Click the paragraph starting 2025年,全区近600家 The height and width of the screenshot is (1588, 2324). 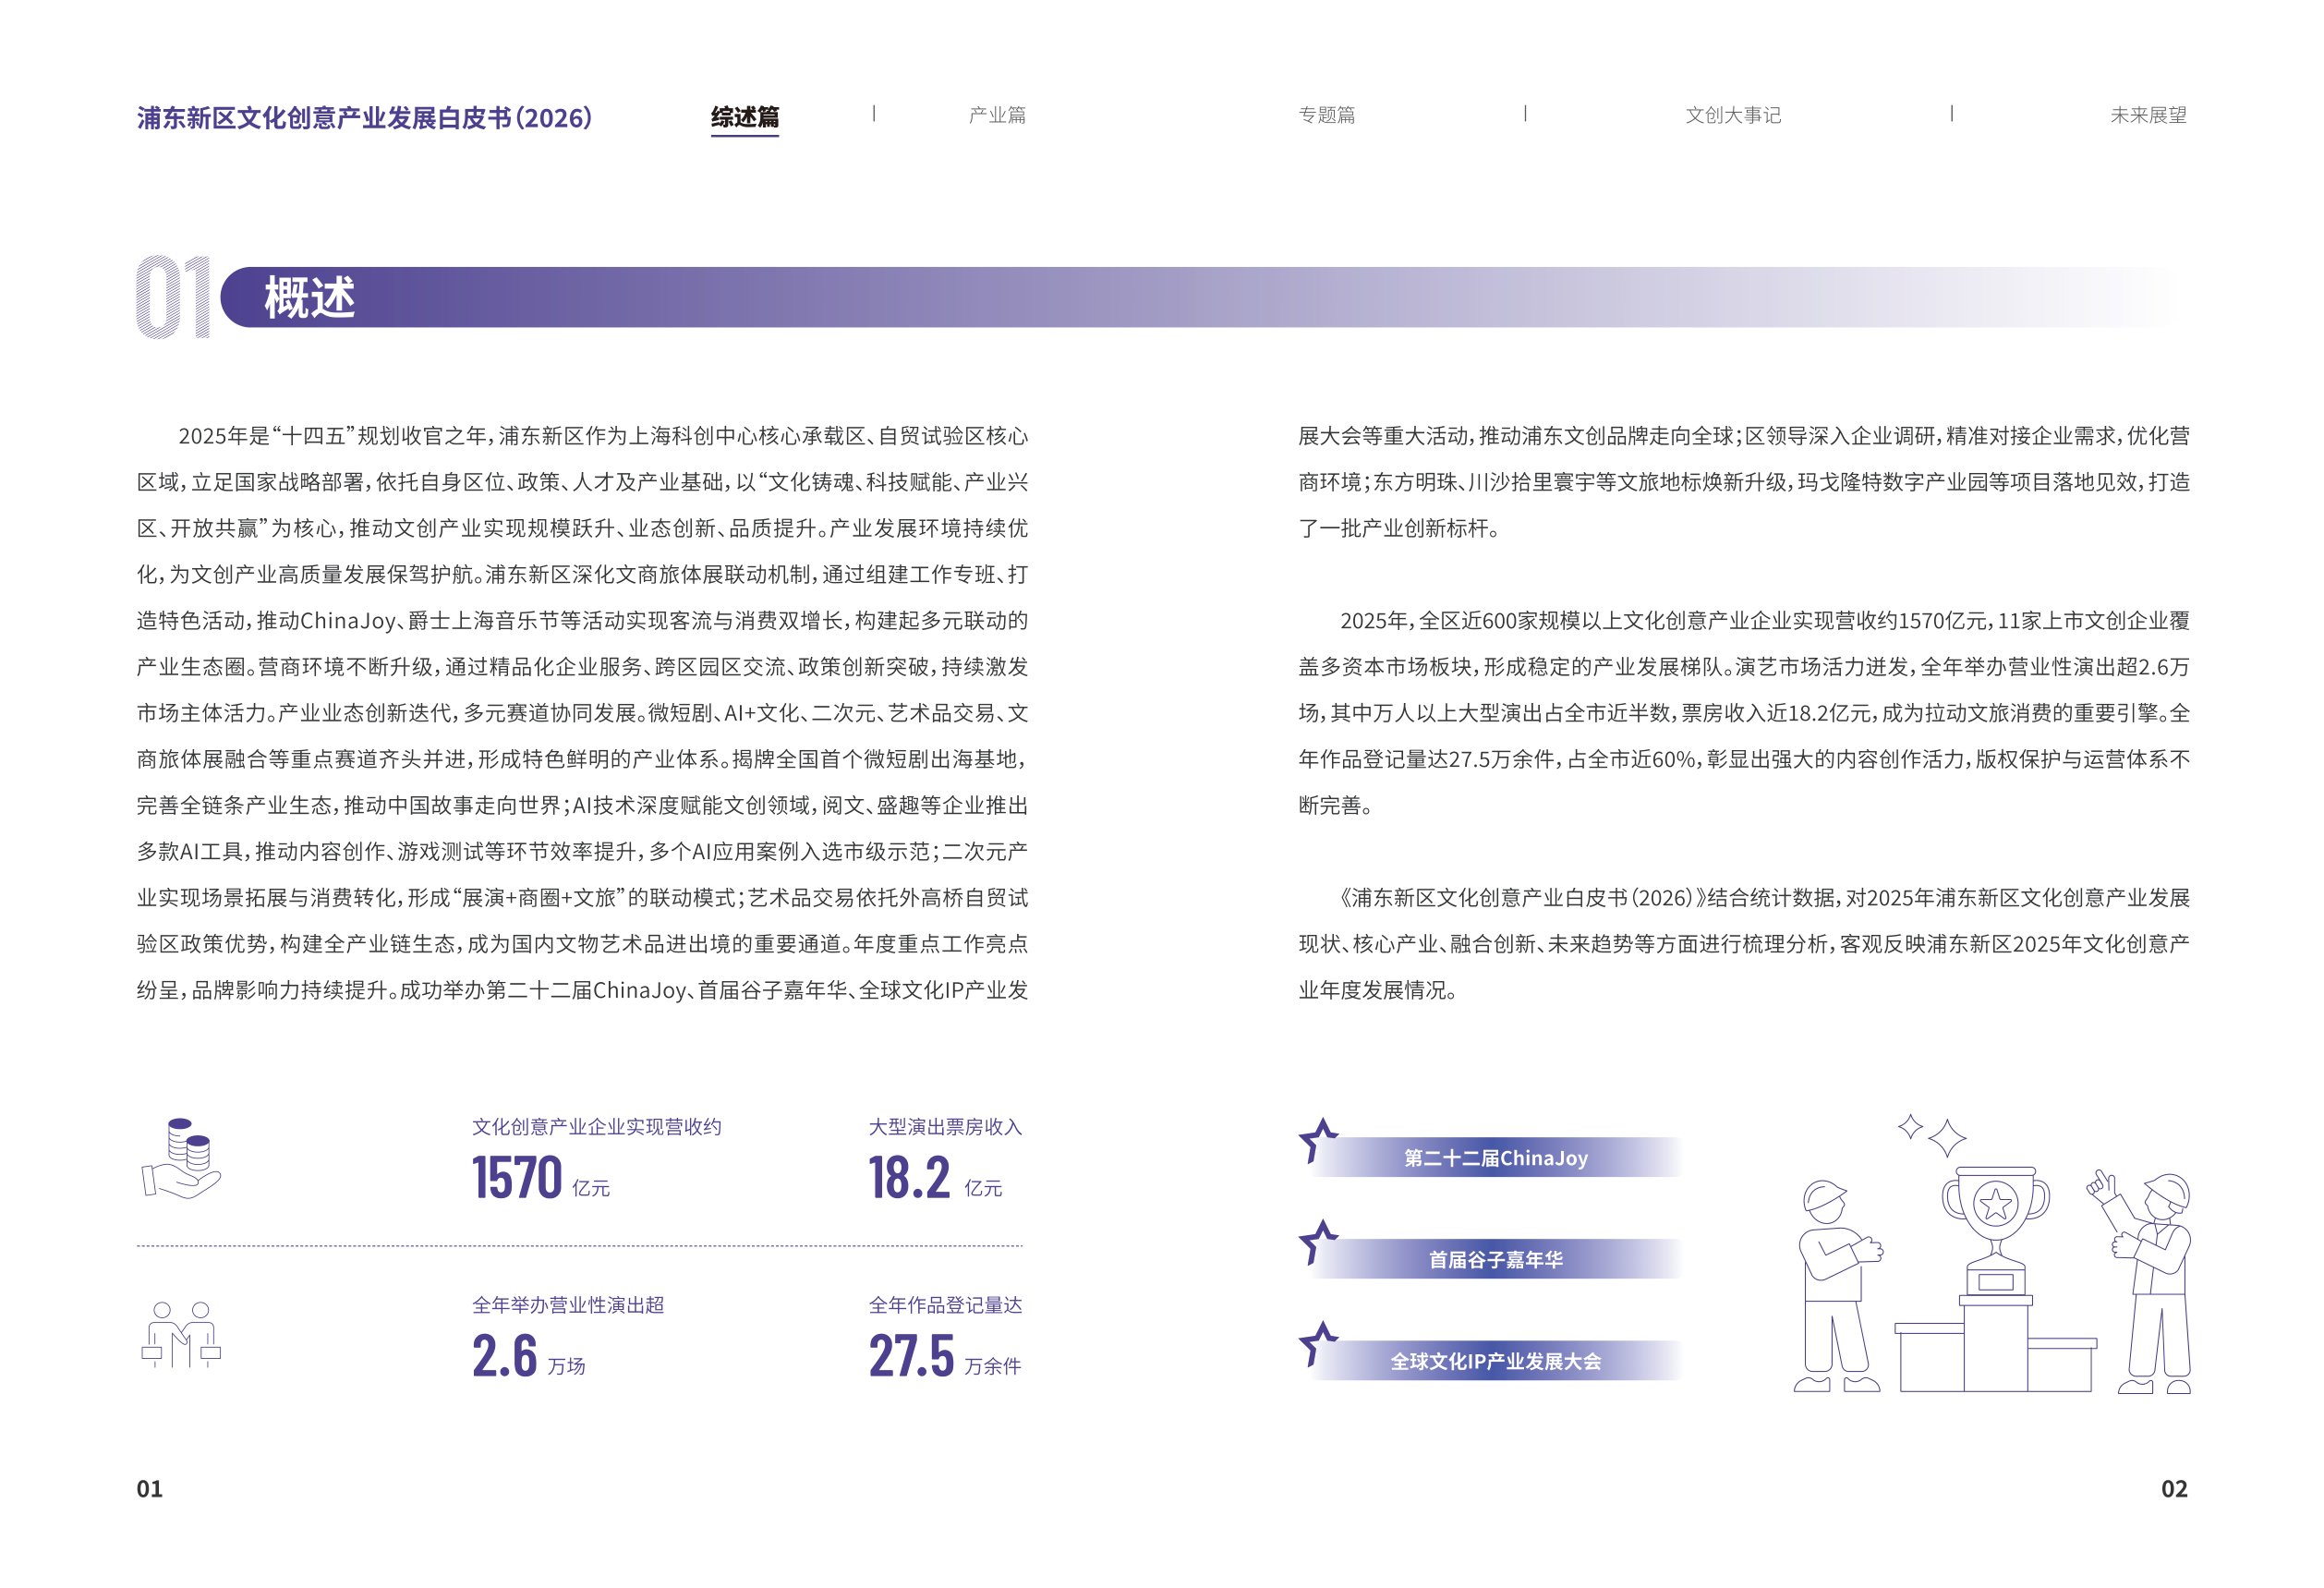1744,713
